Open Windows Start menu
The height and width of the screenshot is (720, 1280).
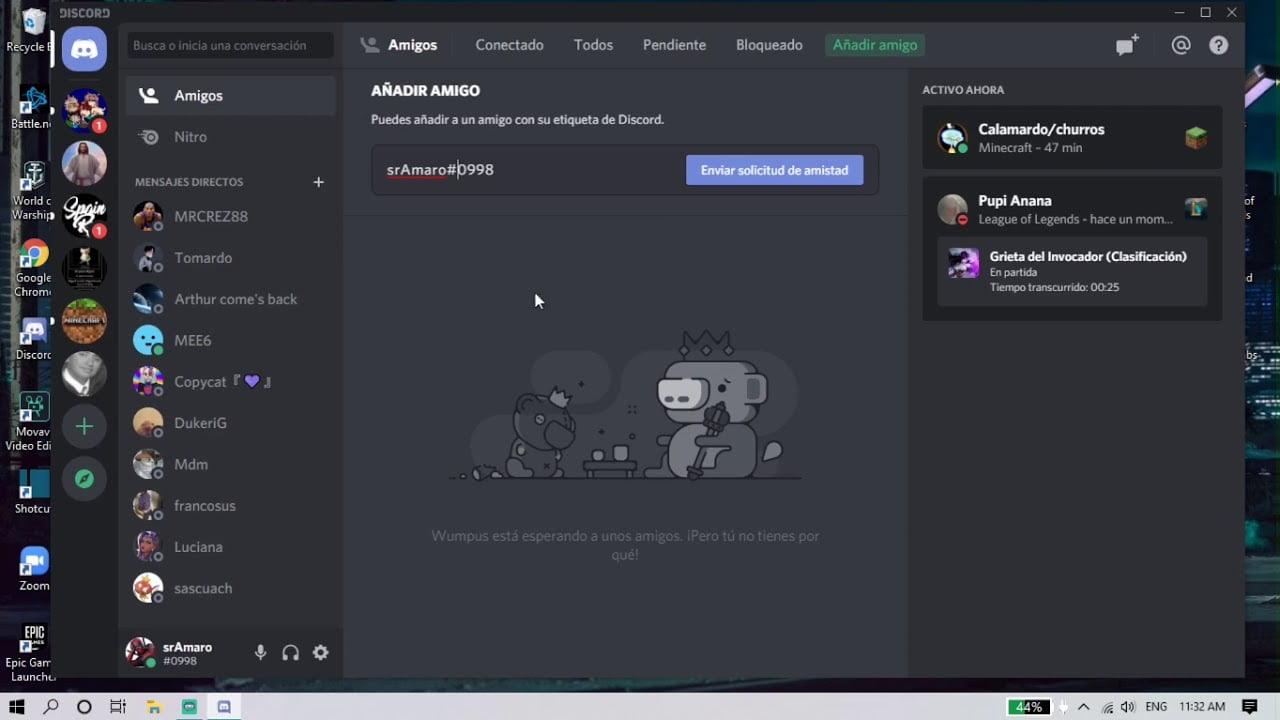coord(17,707)
